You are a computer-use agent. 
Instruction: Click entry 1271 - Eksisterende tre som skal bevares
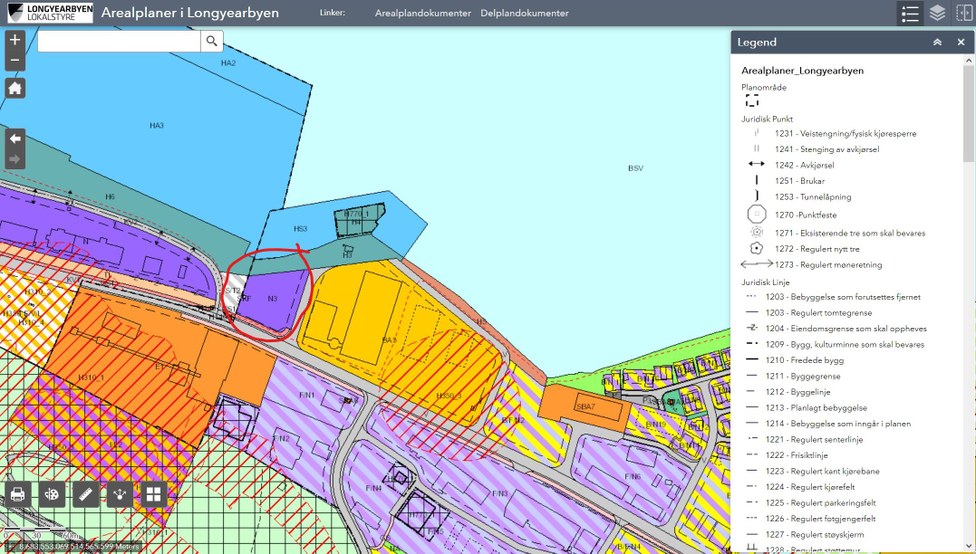point(850,233)
